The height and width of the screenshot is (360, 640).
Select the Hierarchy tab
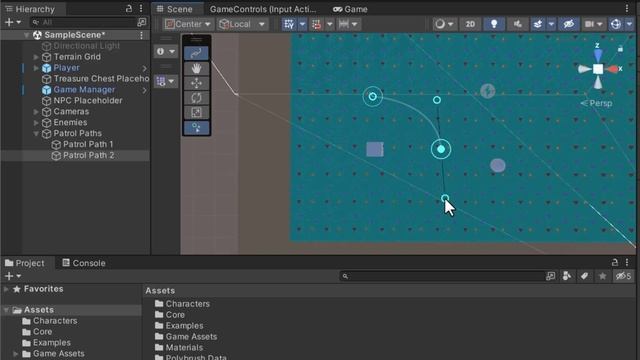[x=30, y=9]
